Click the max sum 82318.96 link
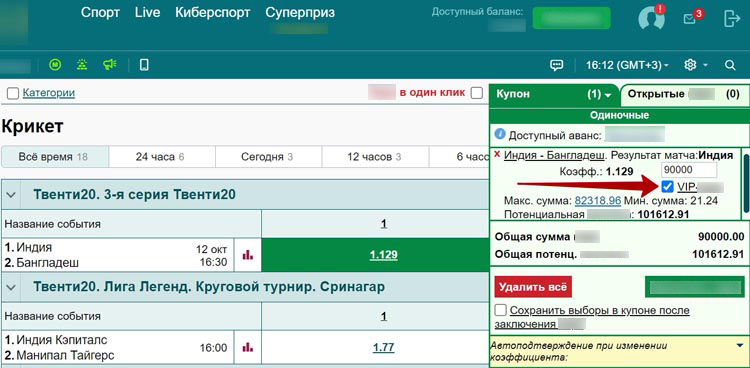The height and width of the screenshot is (368, 750). (x=597, y=201)
